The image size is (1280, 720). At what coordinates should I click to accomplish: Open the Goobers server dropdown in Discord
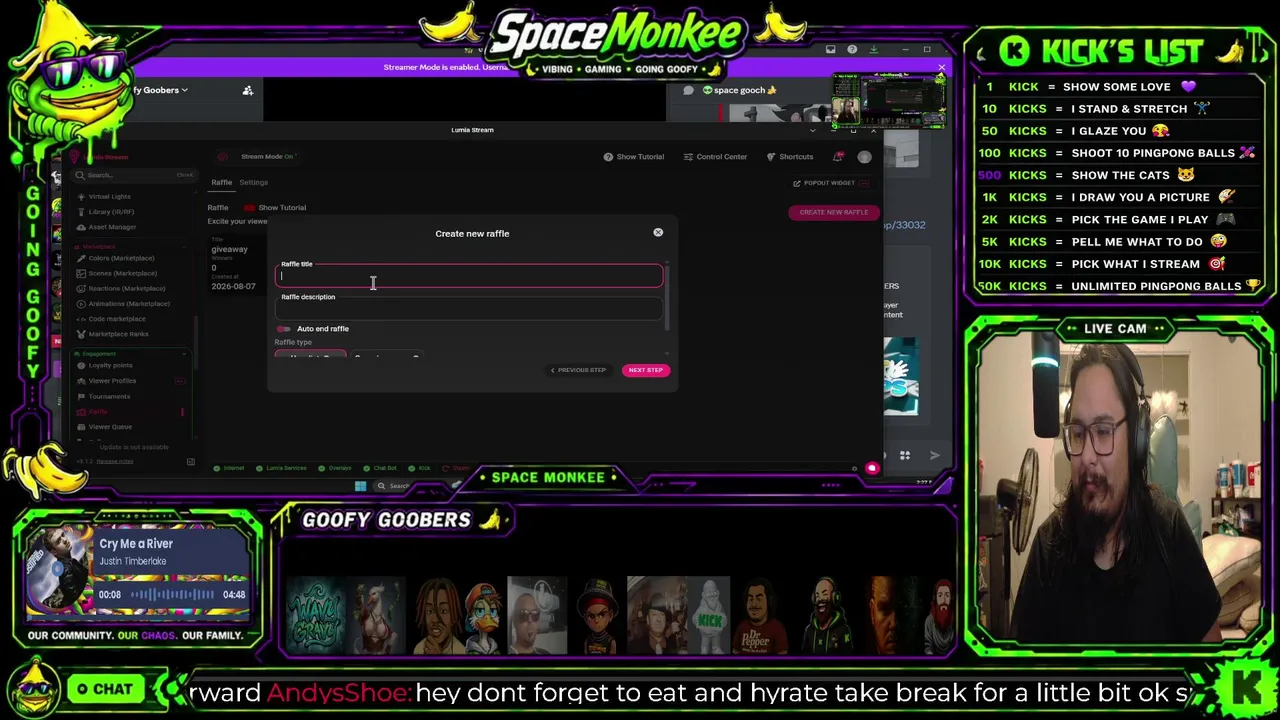[x=161, y=90]
